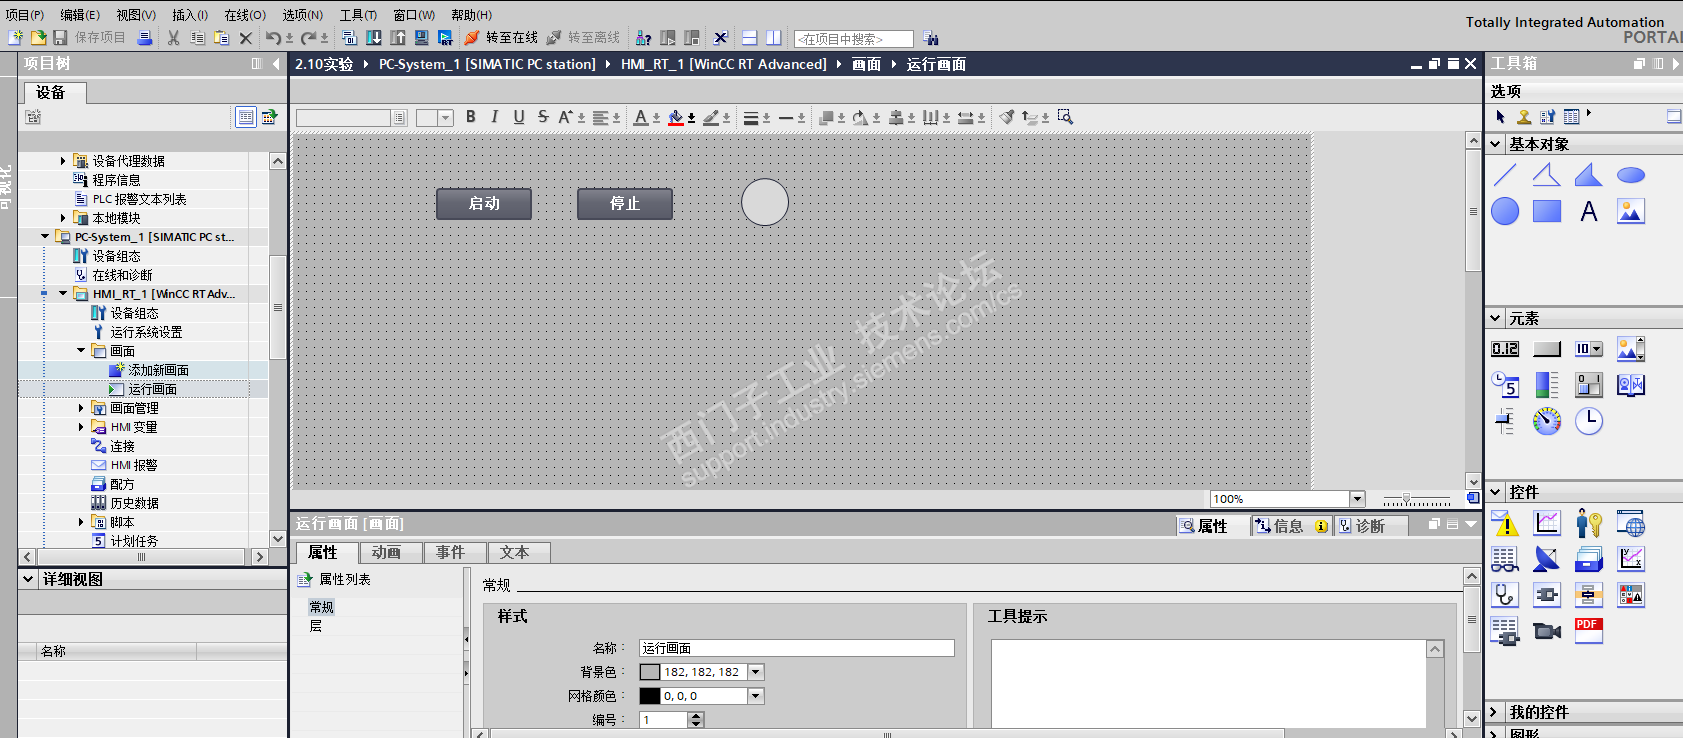Select the 层 property category
The height and width of the screenshot is (738, 1683).
(x=316, y=626)
